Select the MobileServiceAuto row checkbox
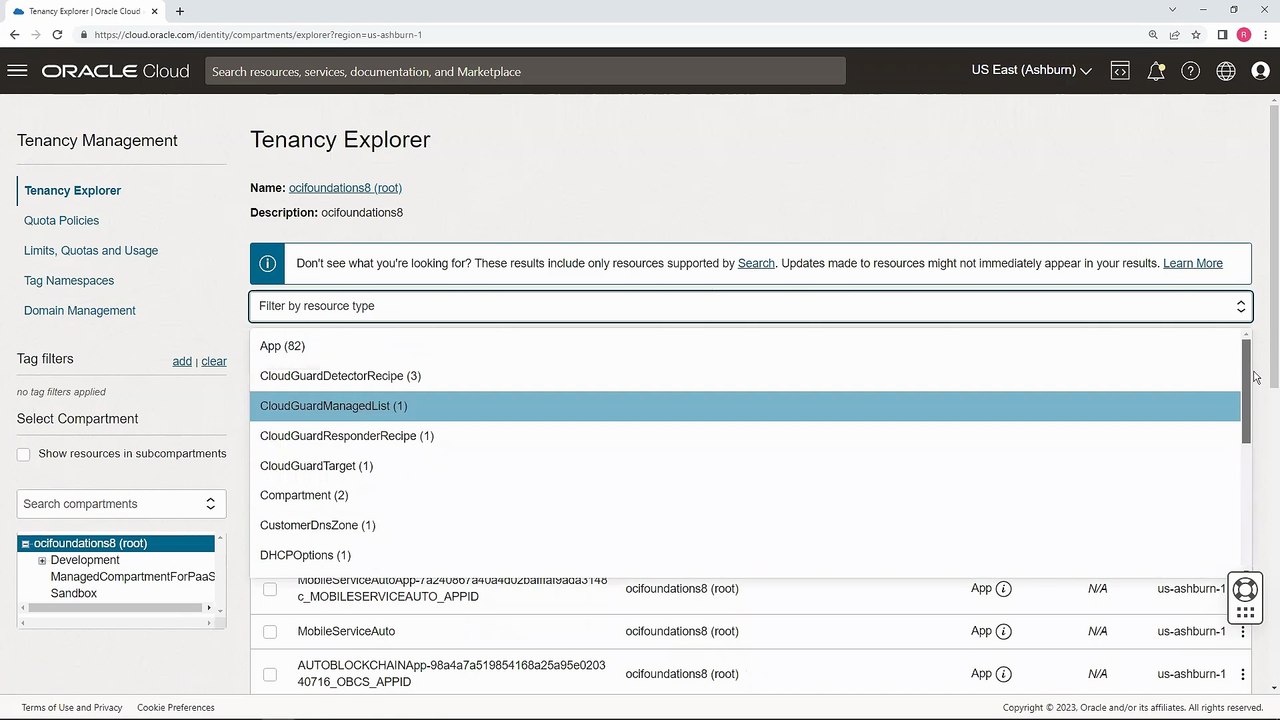 pyautogui.click(x=270, y=632)
